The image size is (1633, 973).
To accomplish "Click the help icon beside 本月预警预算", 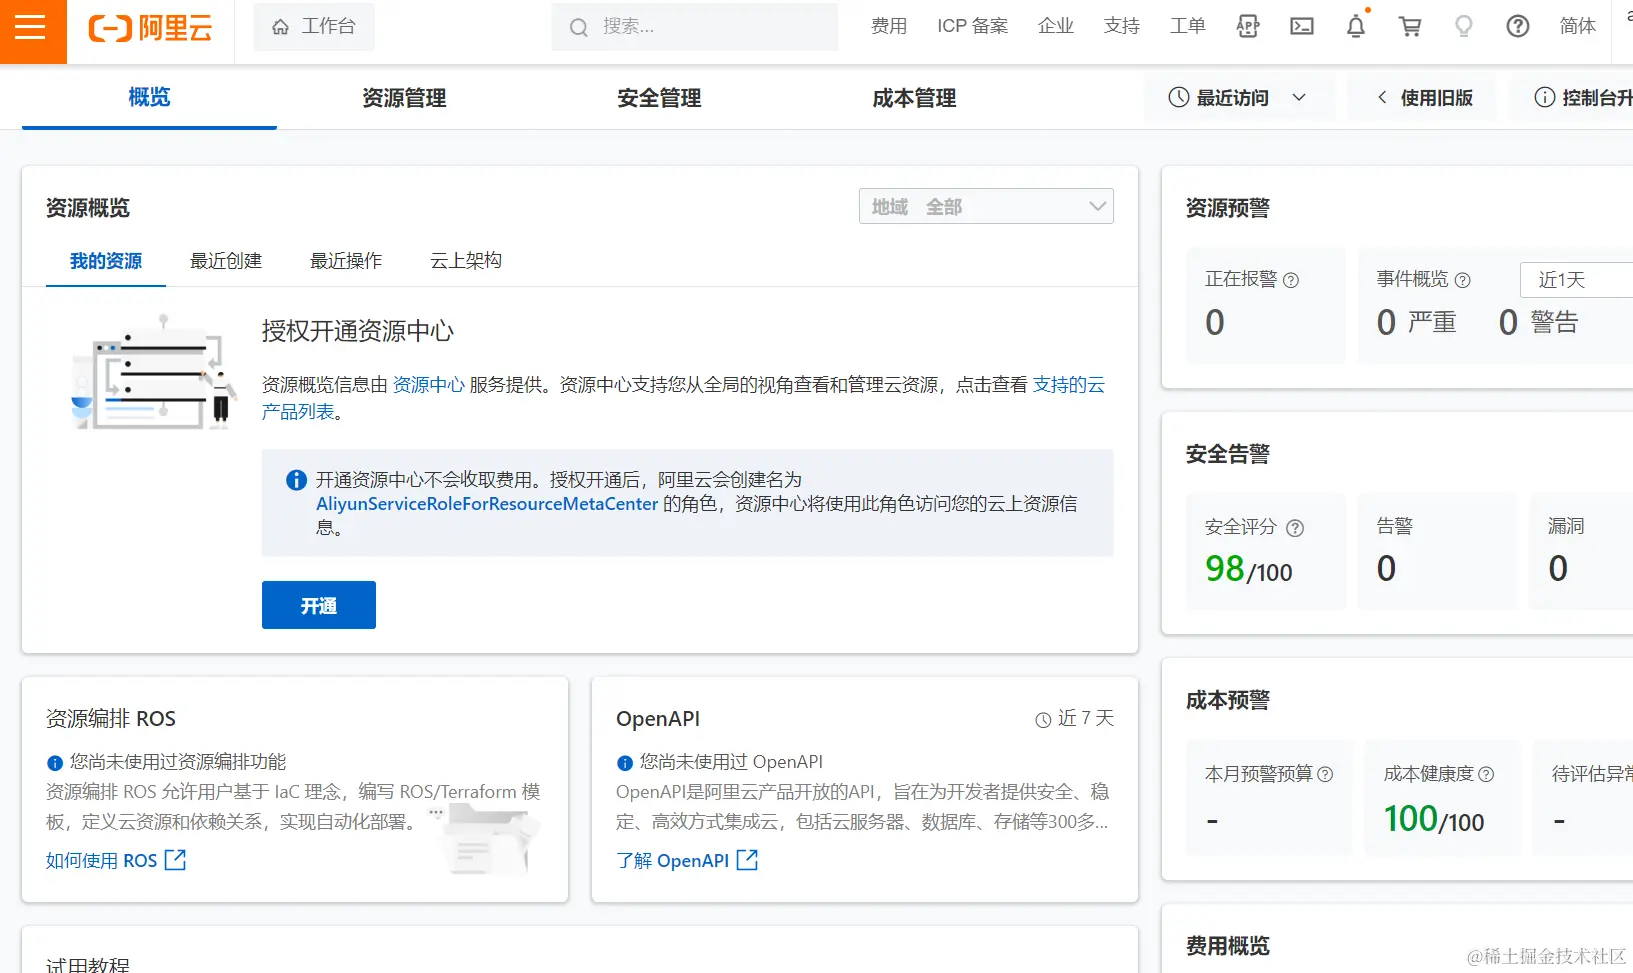I will [1326, 774].
